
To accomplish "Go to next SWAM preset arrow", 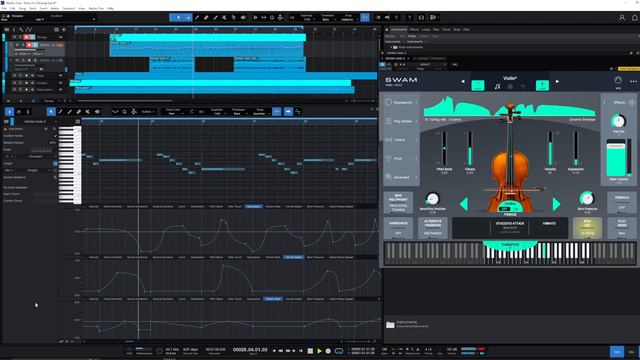I will tap(557, 81).
